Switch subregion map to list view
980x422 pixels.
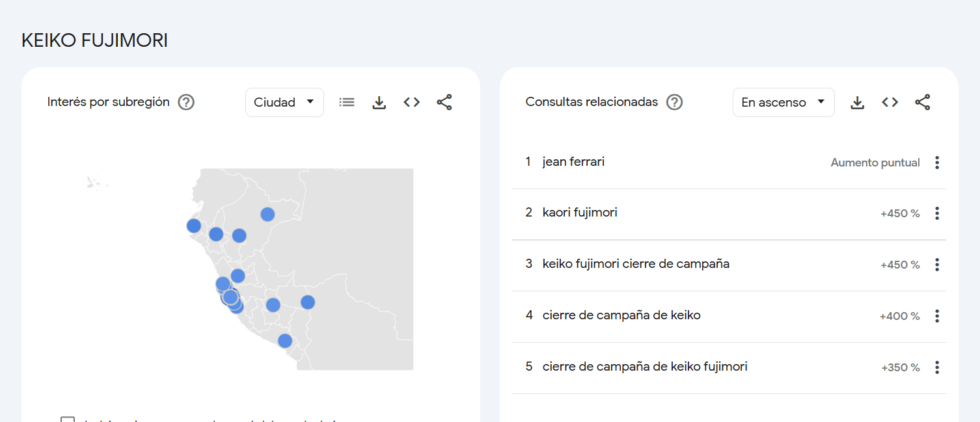pyautogui.click(x=347, y=103)
